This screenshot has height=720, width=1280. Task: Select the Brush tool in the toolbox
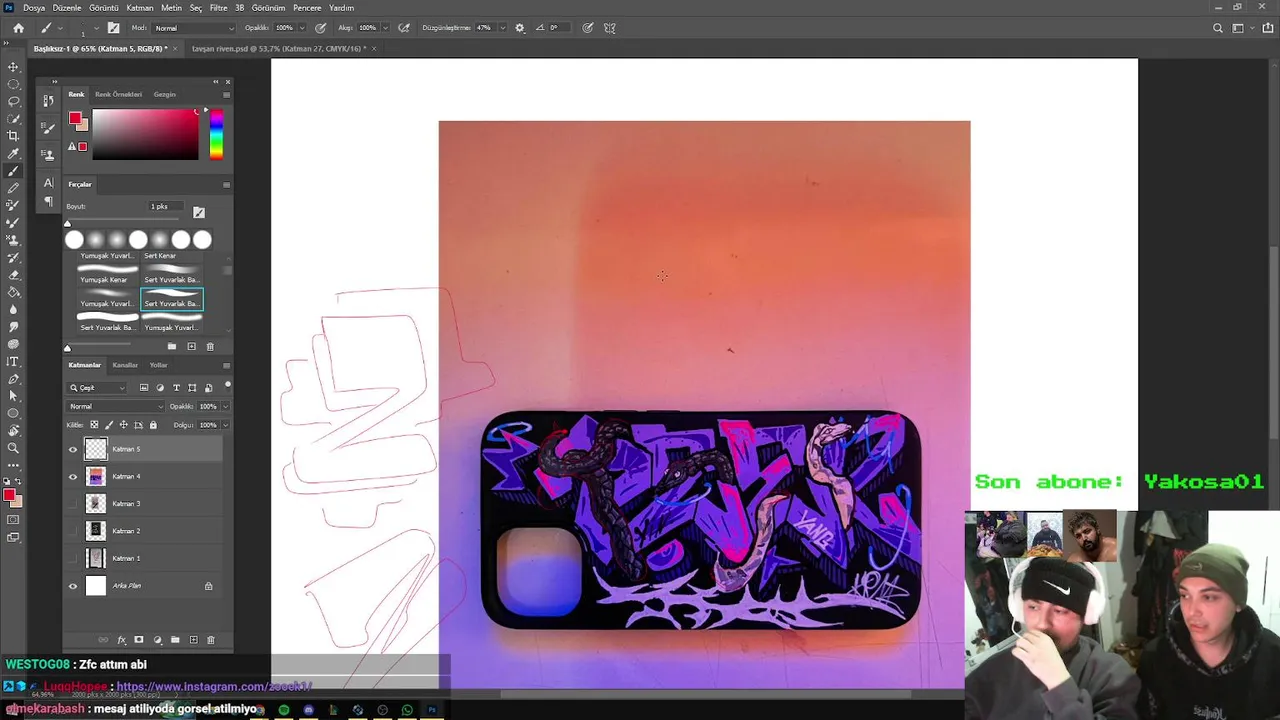(x=13, y=171)
